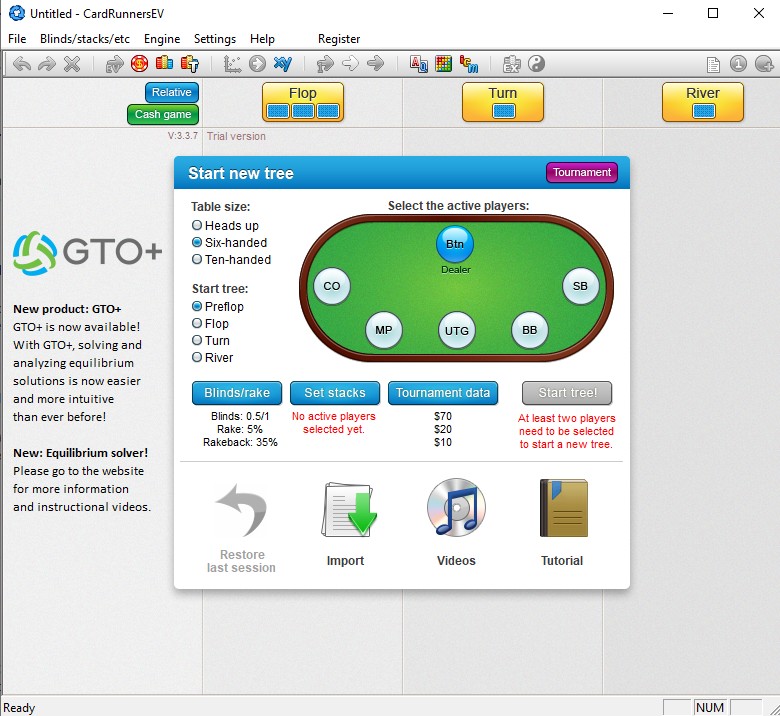Image resolution: width=780 pixels, height=716 pixels.
Task: Click the 'Rakeback: 35%' text
Action: pos(240,442)
